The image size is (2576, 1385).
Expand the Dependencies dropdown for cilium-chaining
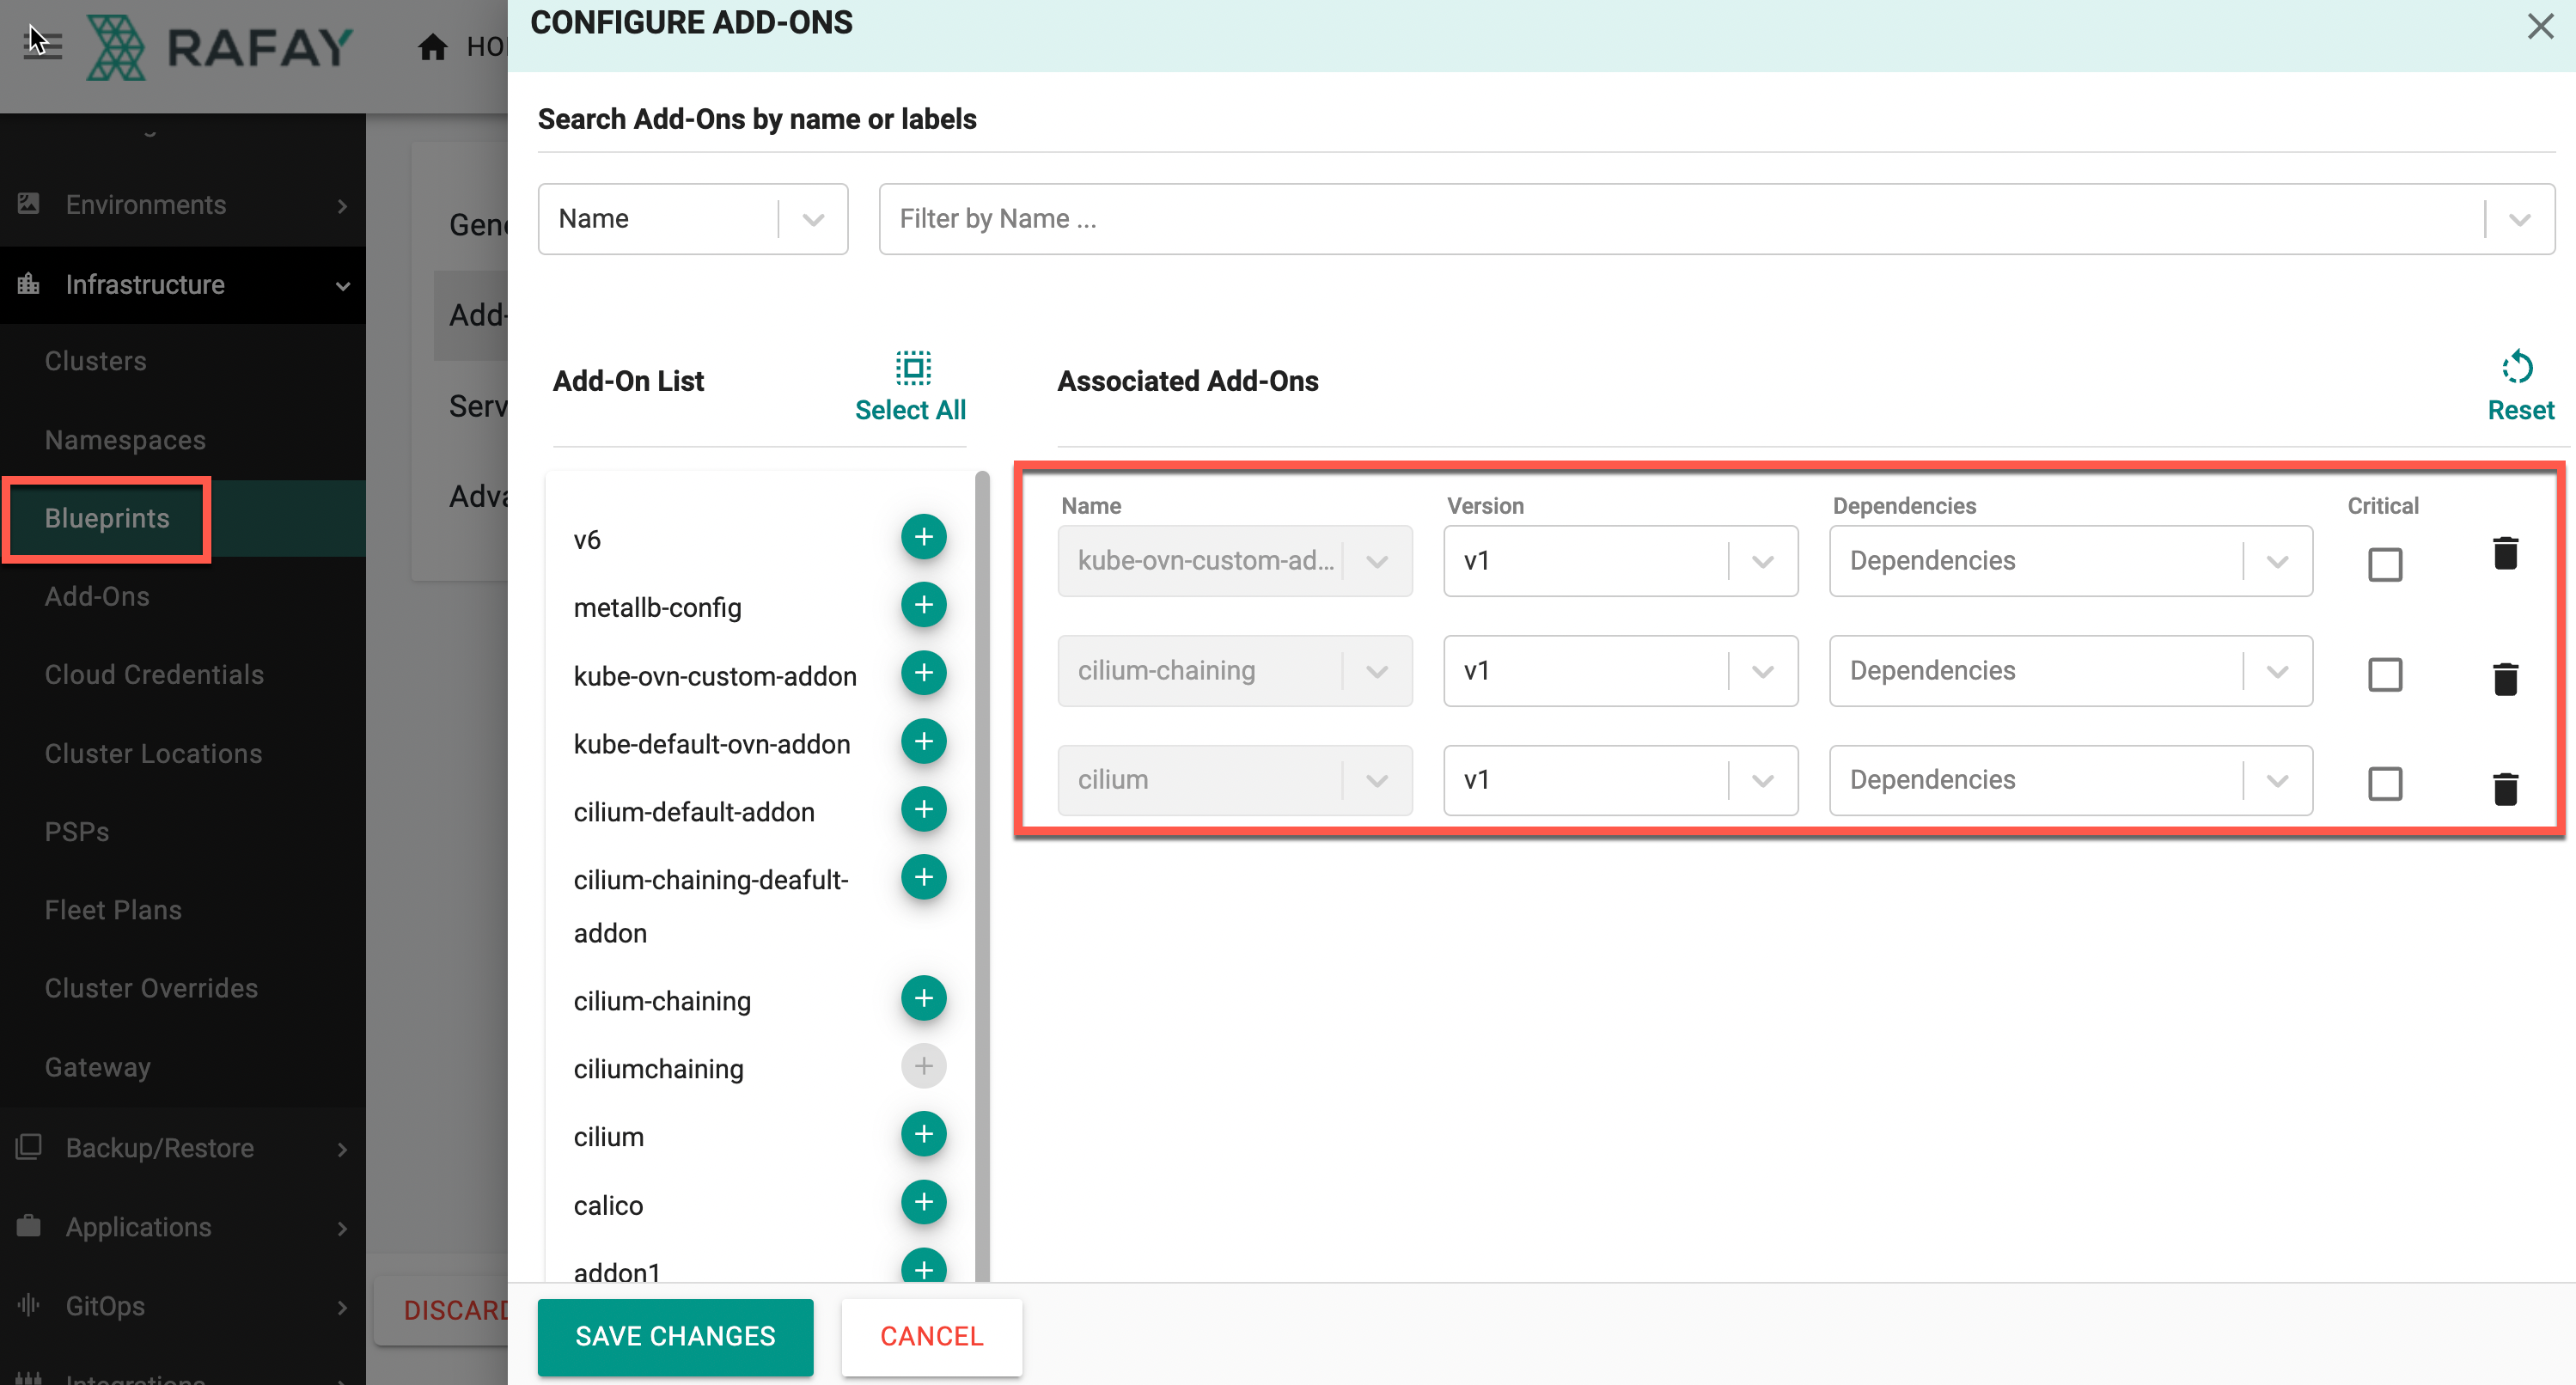coord(2280,670)
